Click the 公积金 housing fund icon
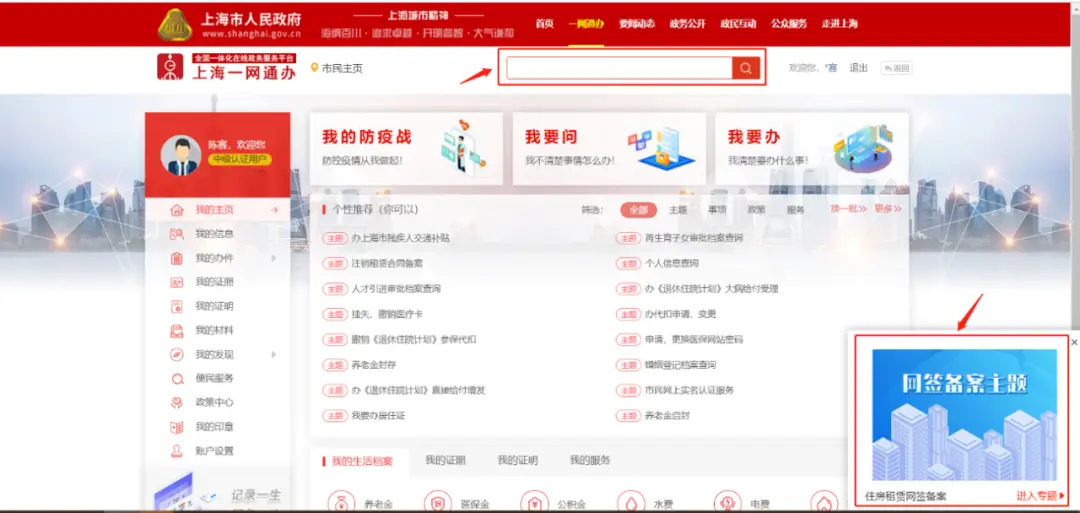1080x513 pixels. [x=533, y=502]
